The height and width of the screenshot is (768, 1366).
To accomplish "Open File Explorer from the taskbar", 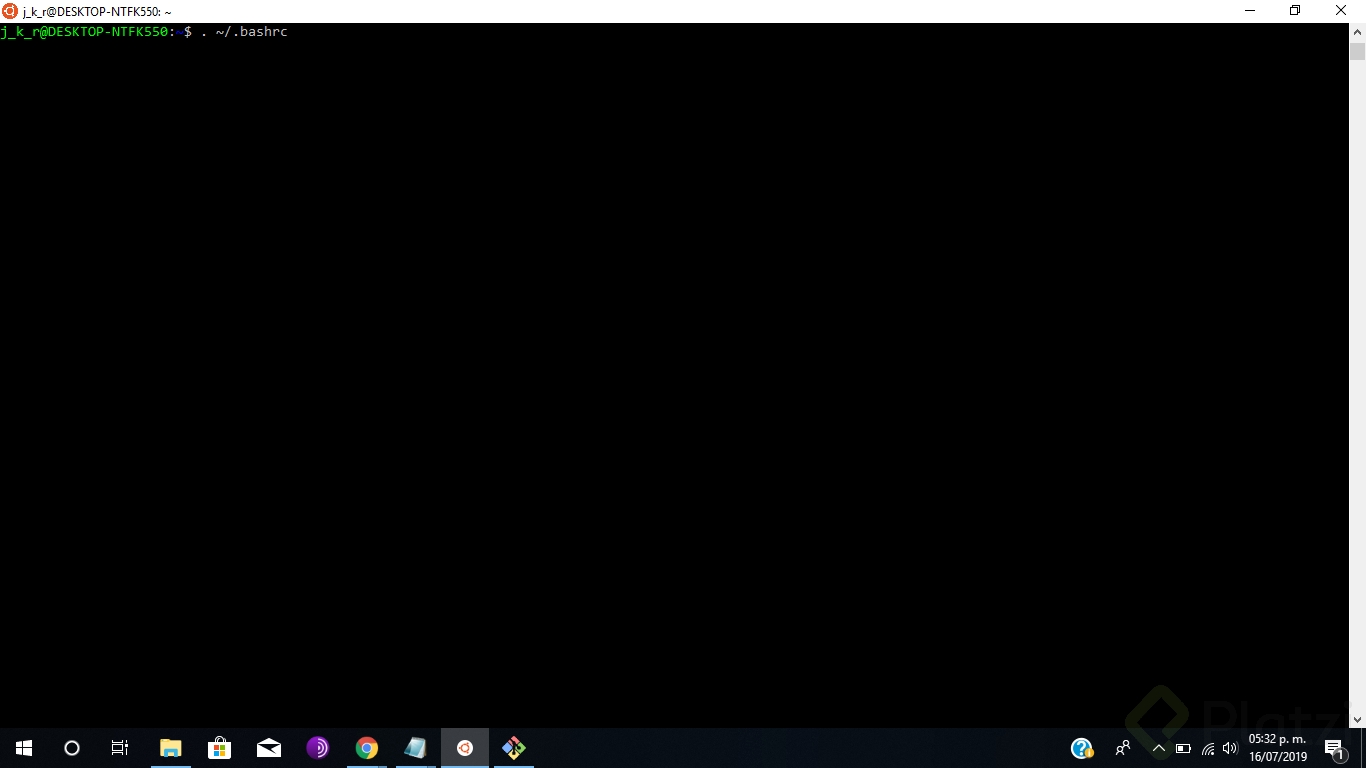I will [x=171, y=748].
